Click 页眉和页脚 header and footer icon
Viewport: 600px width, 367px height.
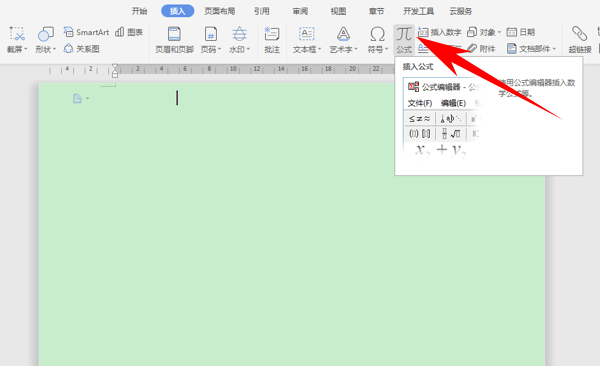174,34
